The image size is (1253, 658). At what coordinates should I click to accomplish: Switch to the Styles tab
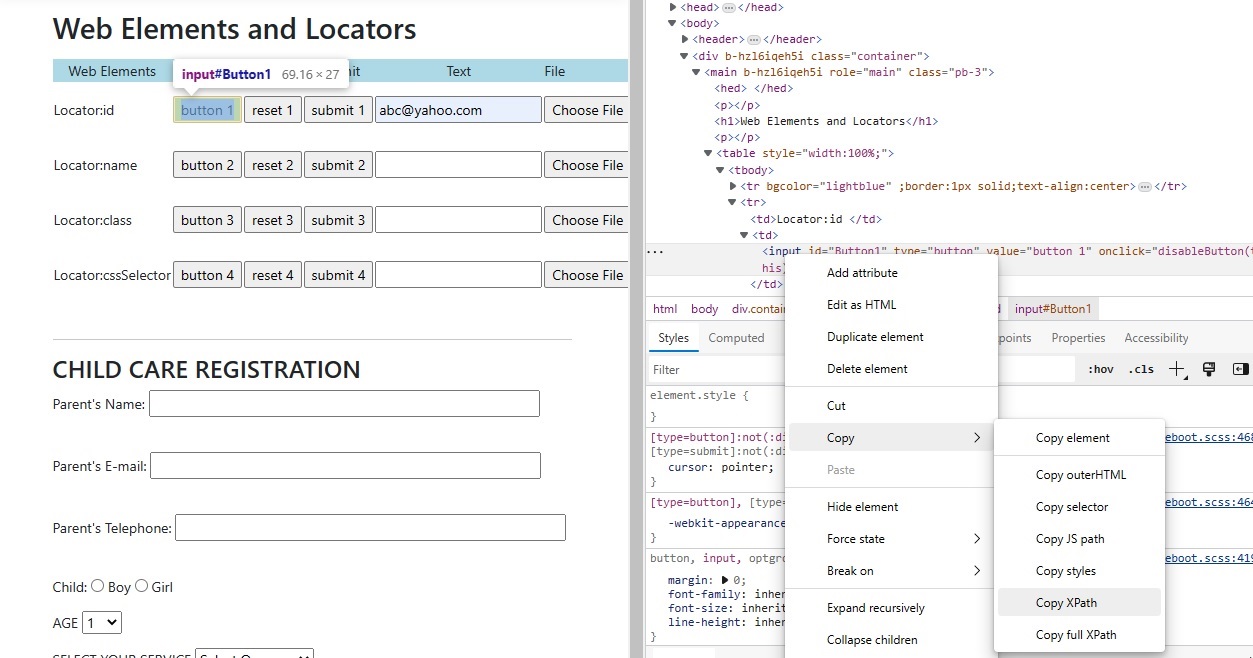(673, 338)
